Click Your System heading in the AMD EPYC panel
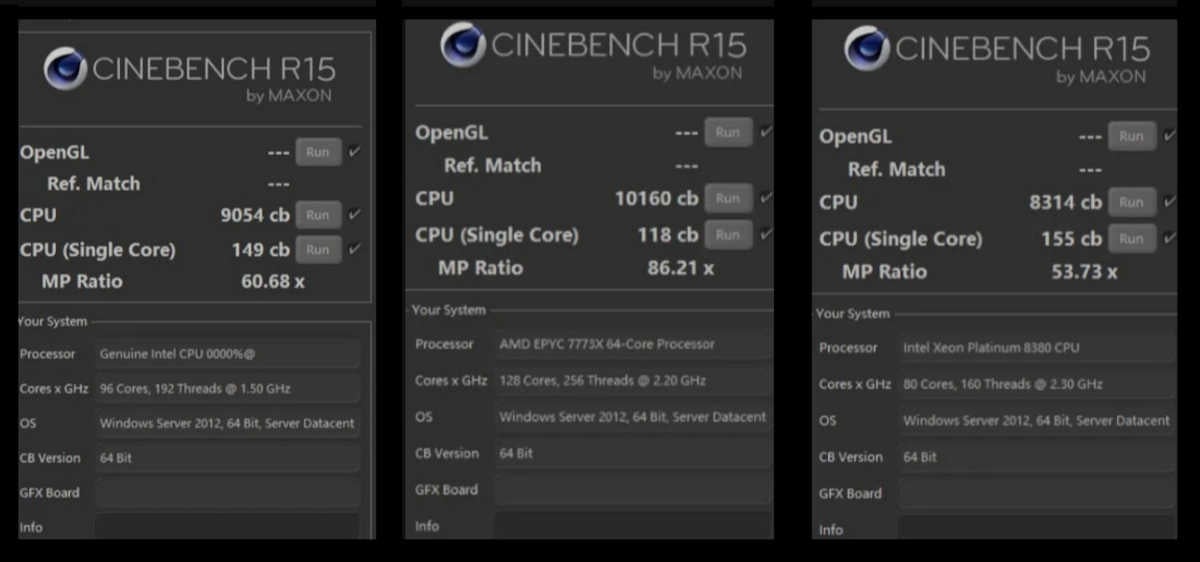 tap(449, 310)
